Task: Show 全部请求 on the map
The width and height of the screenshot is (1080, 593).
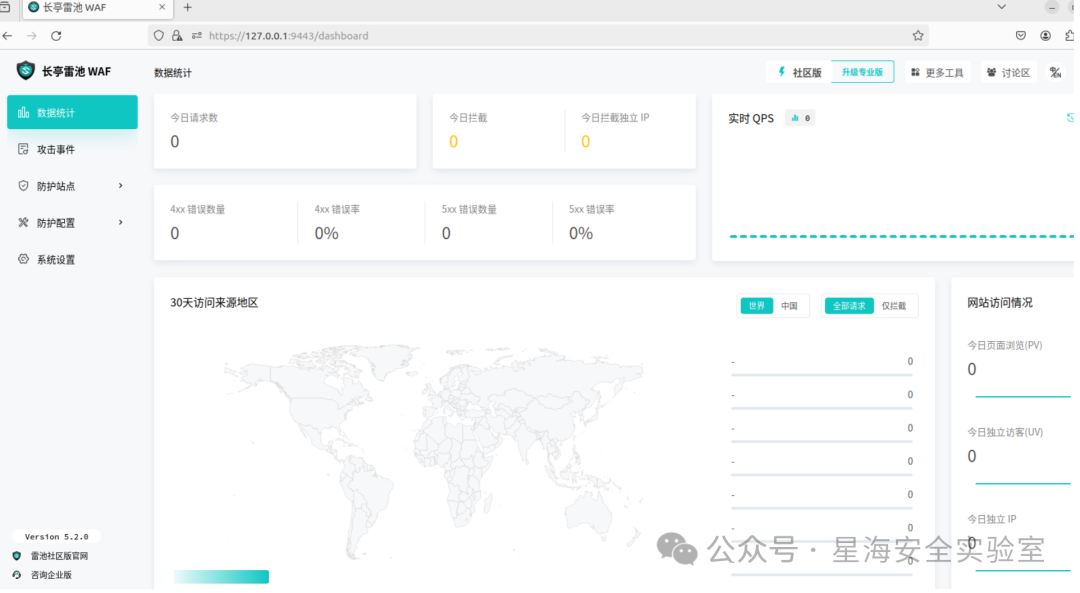Action: (849, 306)
